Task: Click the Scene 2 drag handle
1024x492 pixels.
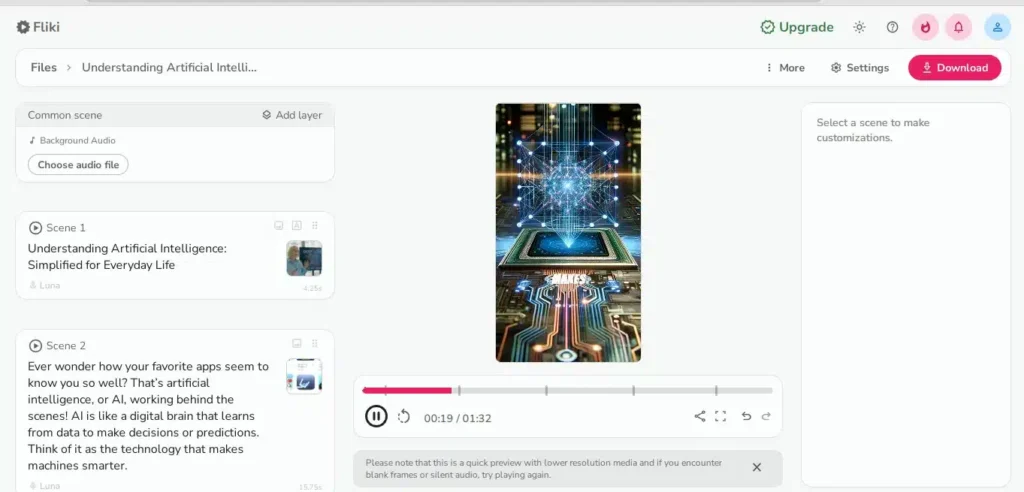Action: 315,344
